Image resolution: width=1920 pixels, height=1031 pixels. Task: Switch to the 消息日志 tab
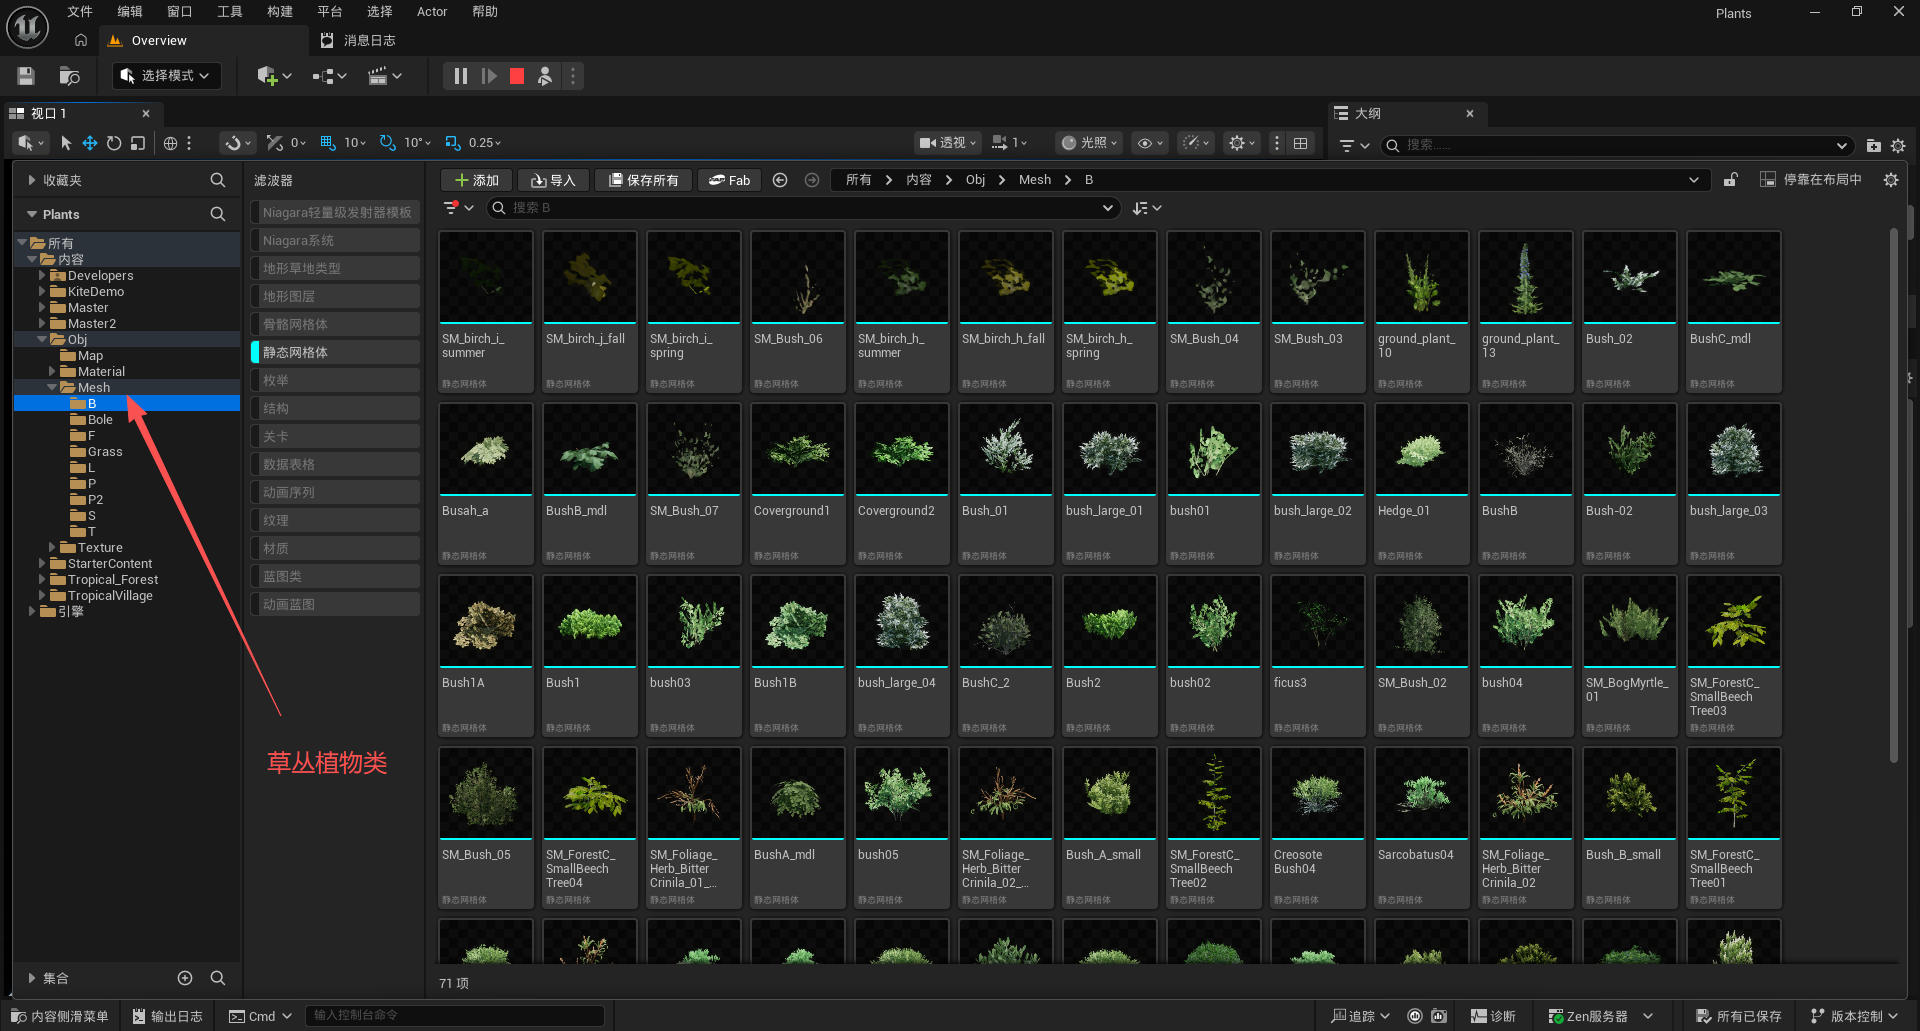pos(358,41)
